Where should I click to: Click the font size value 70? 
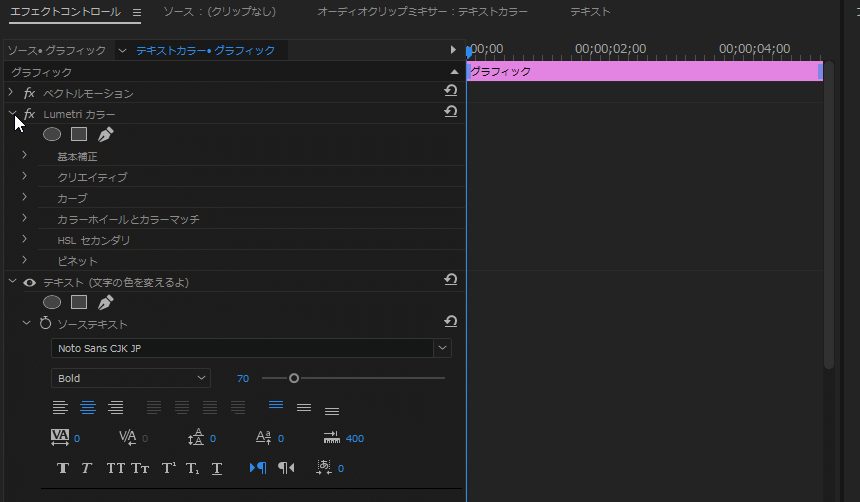pos(243,379)
